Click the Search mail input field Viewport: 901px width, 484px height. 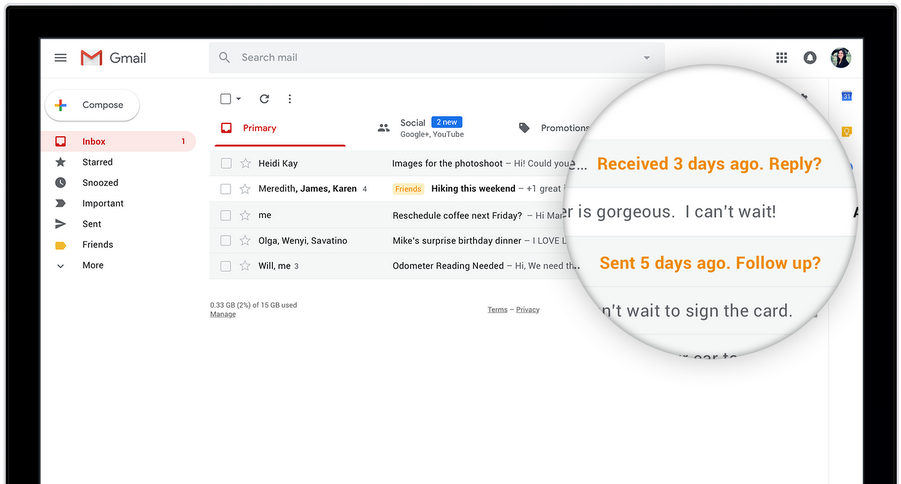tap(437, 57)
